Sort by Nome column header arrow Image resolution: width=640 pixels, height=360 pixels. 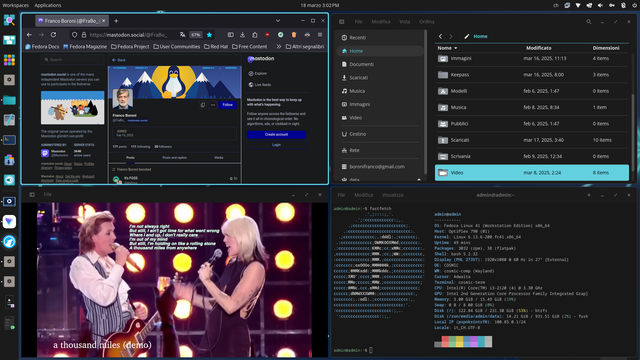456,48
